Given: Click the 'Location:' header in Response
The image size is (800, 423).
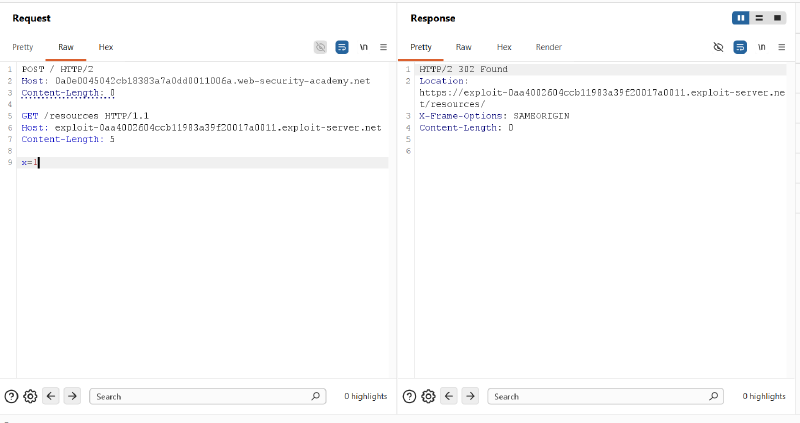Looking at the screenshot, I should click(x=443, y=81).
